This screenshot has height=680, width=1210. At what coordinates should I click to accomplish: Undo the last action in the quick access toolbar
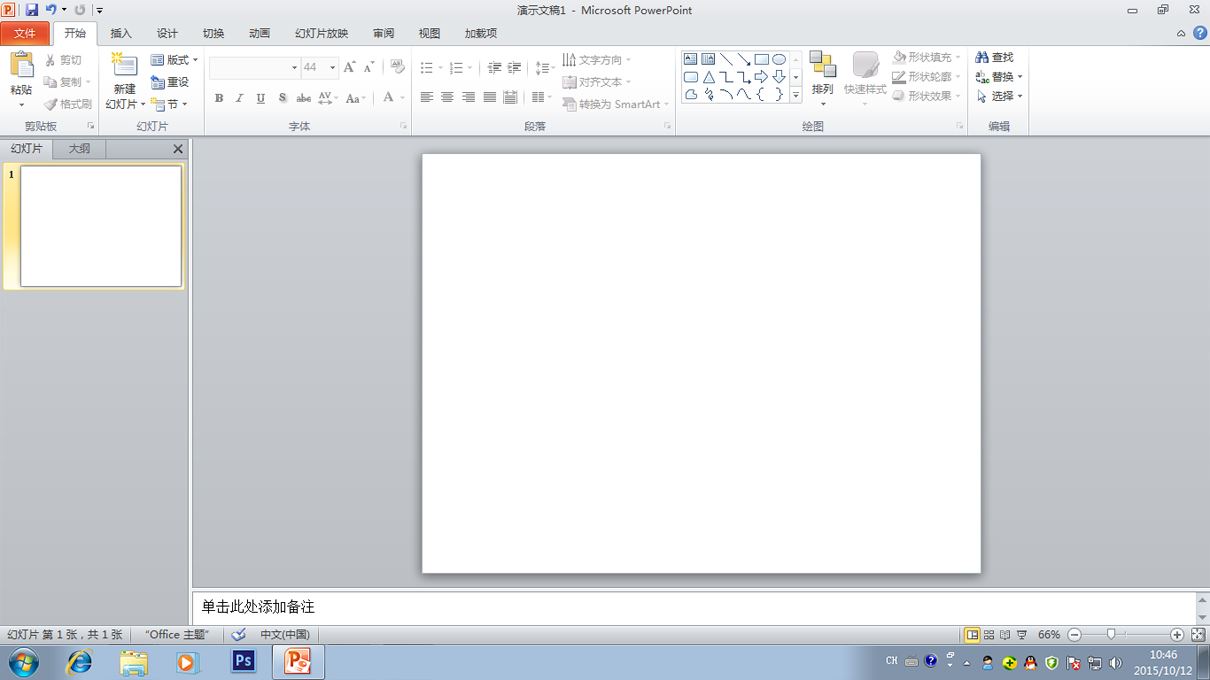pyautogui.click(x=51, y=10)
